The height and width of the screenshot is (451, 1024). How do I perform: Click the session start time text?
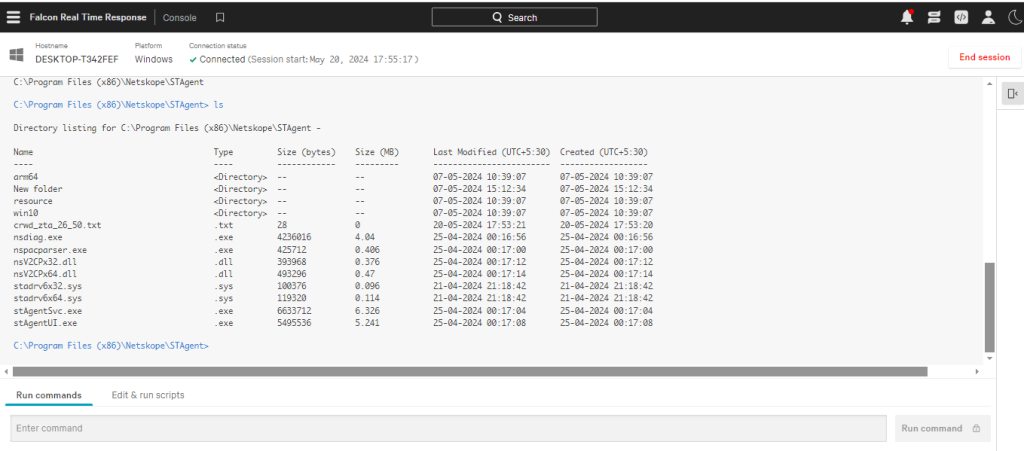point(333,59)
